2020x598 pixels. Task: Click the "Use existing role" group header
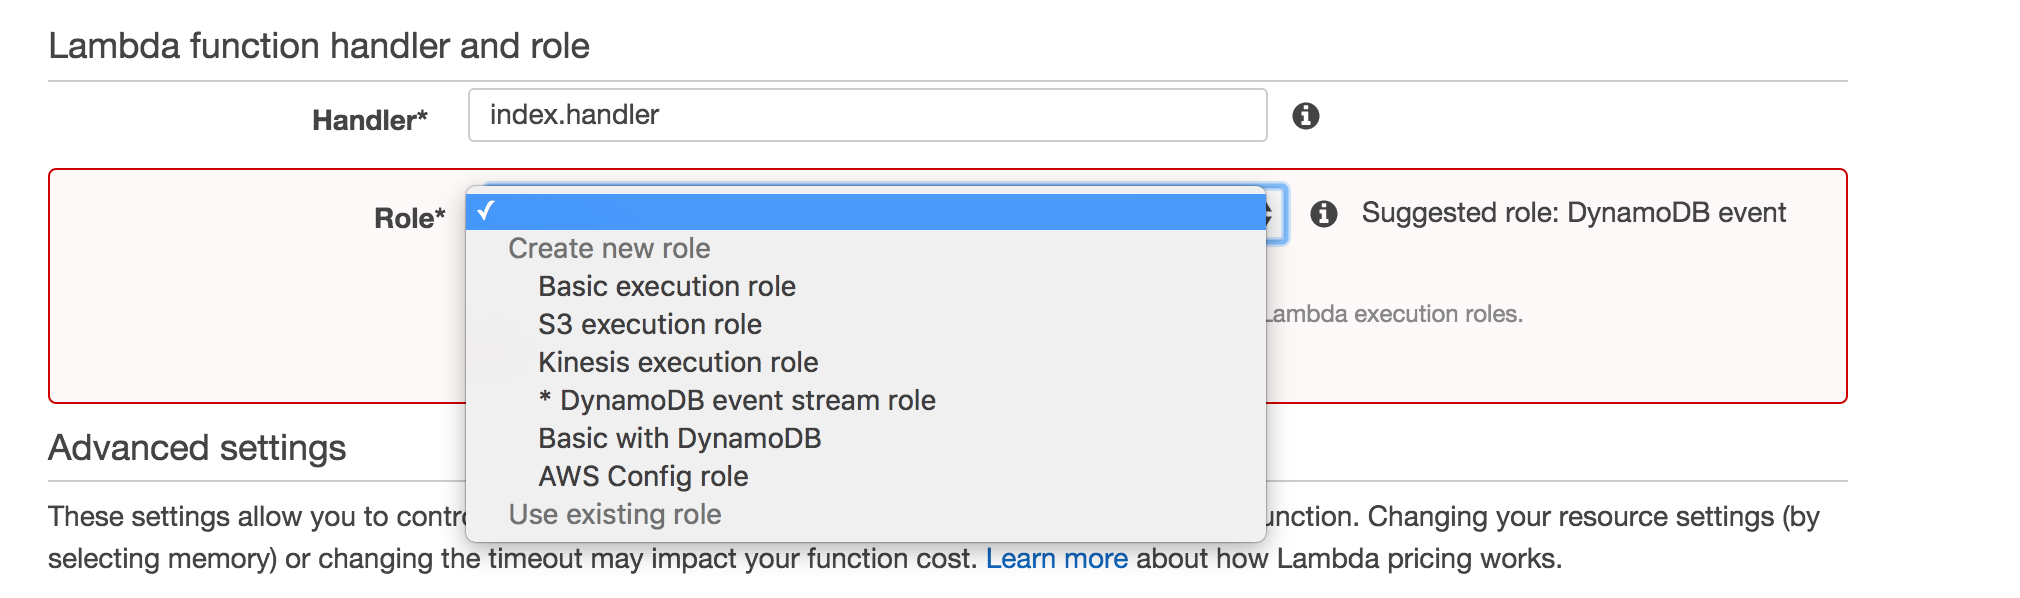tap(614, 515)
